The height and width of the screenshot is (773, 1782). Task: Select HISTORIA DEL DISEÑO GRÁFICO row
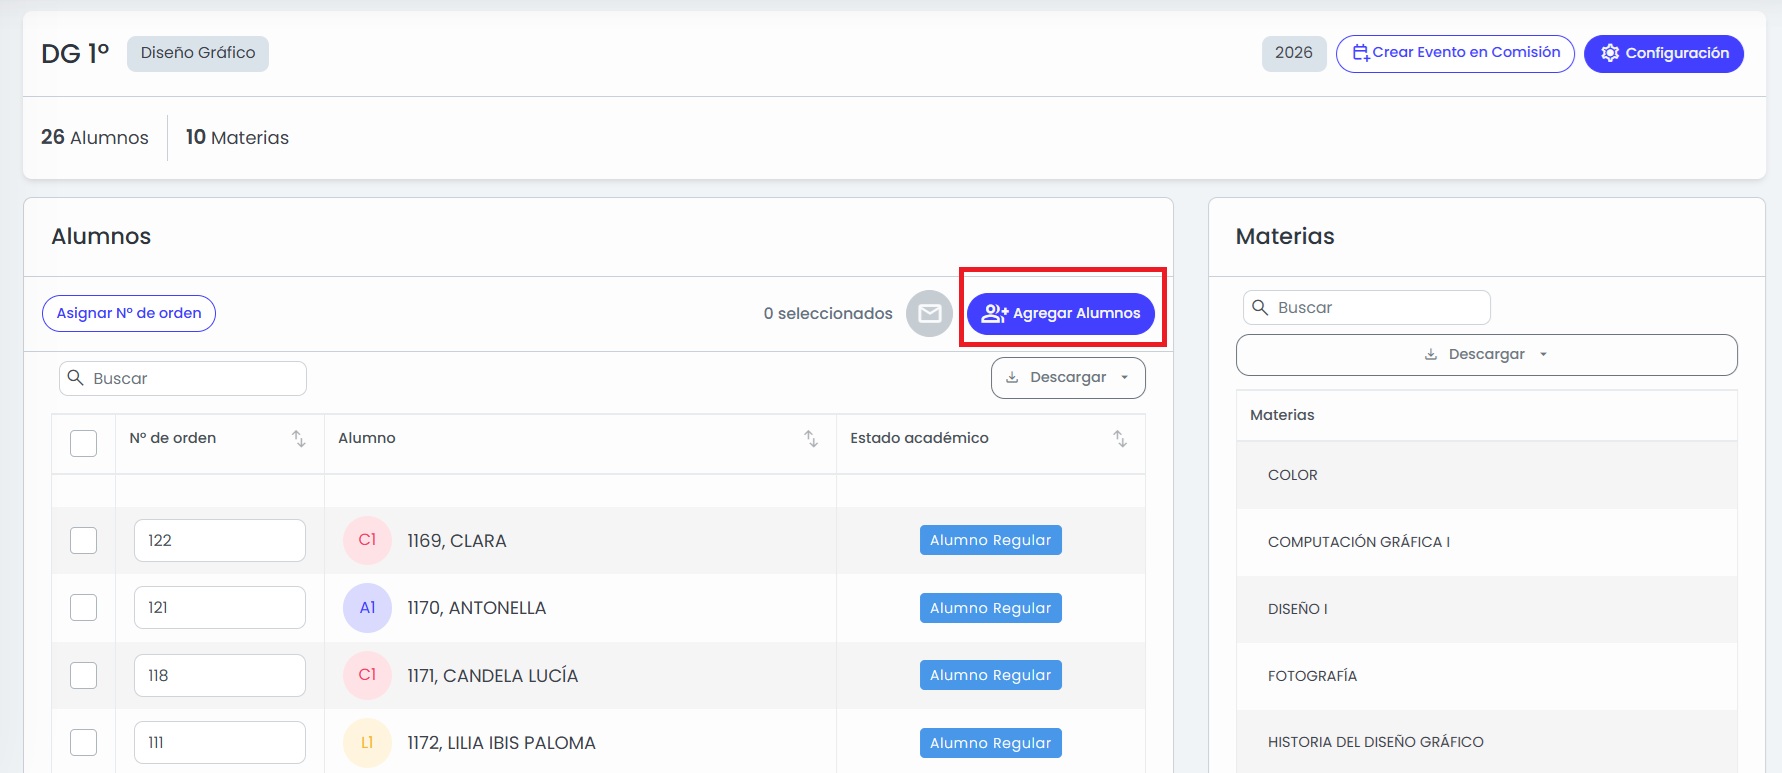(x=1486, y=742)
